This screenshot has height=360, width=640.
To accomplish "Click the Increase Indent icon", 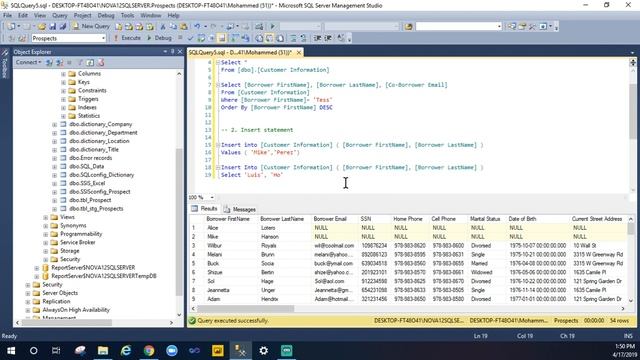I will pyautogui.click(x=328, y=38).
